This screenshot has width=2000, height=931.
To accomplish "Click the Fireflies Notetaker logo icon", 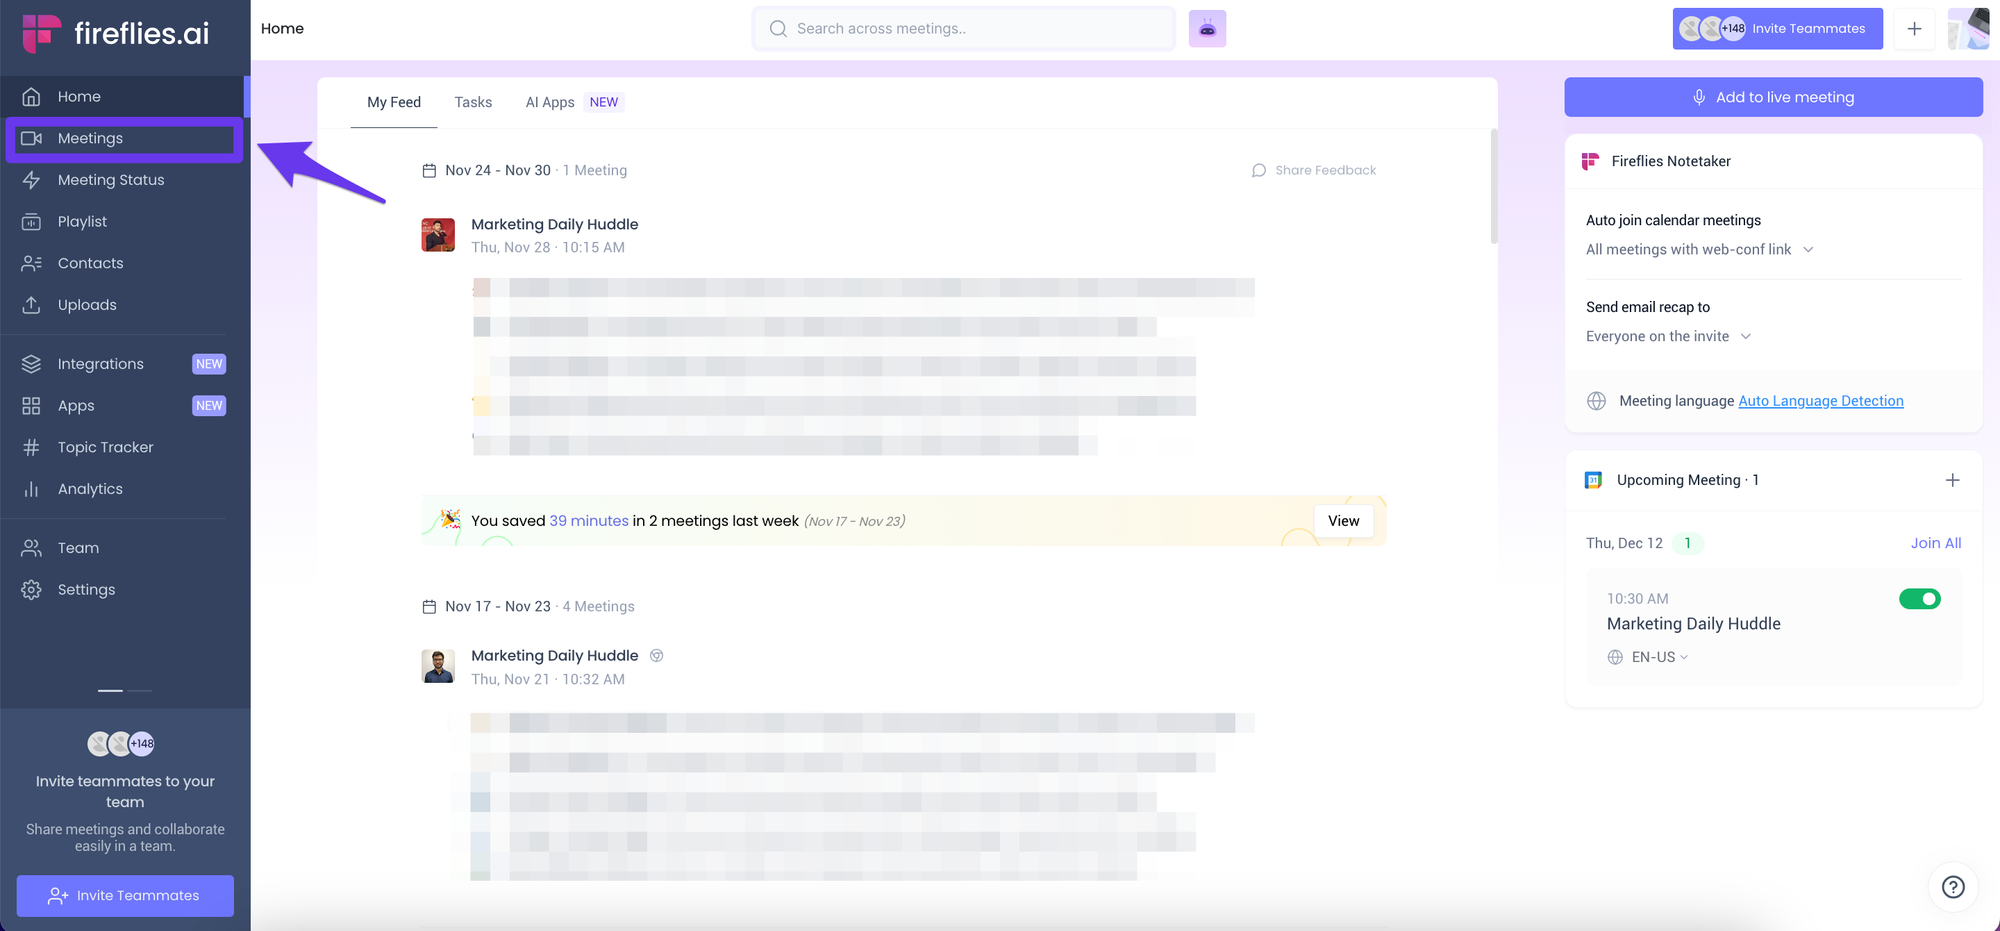I will click(1590, 161).
